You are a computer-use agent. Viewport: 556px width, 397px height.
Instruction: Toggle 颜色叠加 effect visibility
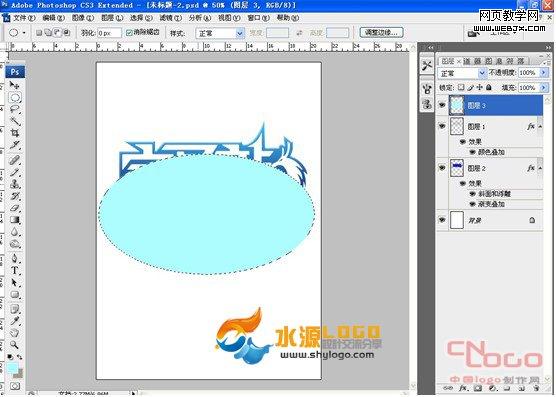tap(472, 152)
